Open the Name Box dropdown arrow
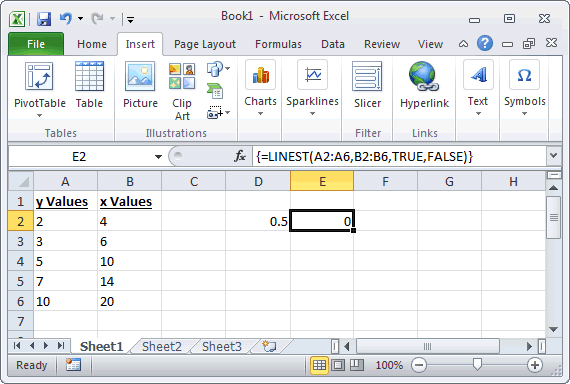 158,157
